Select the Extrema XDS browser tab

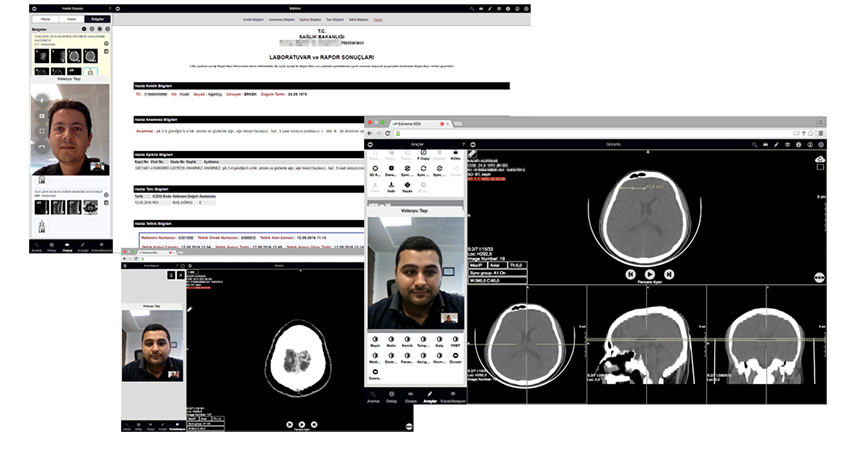tap(420, 124)
